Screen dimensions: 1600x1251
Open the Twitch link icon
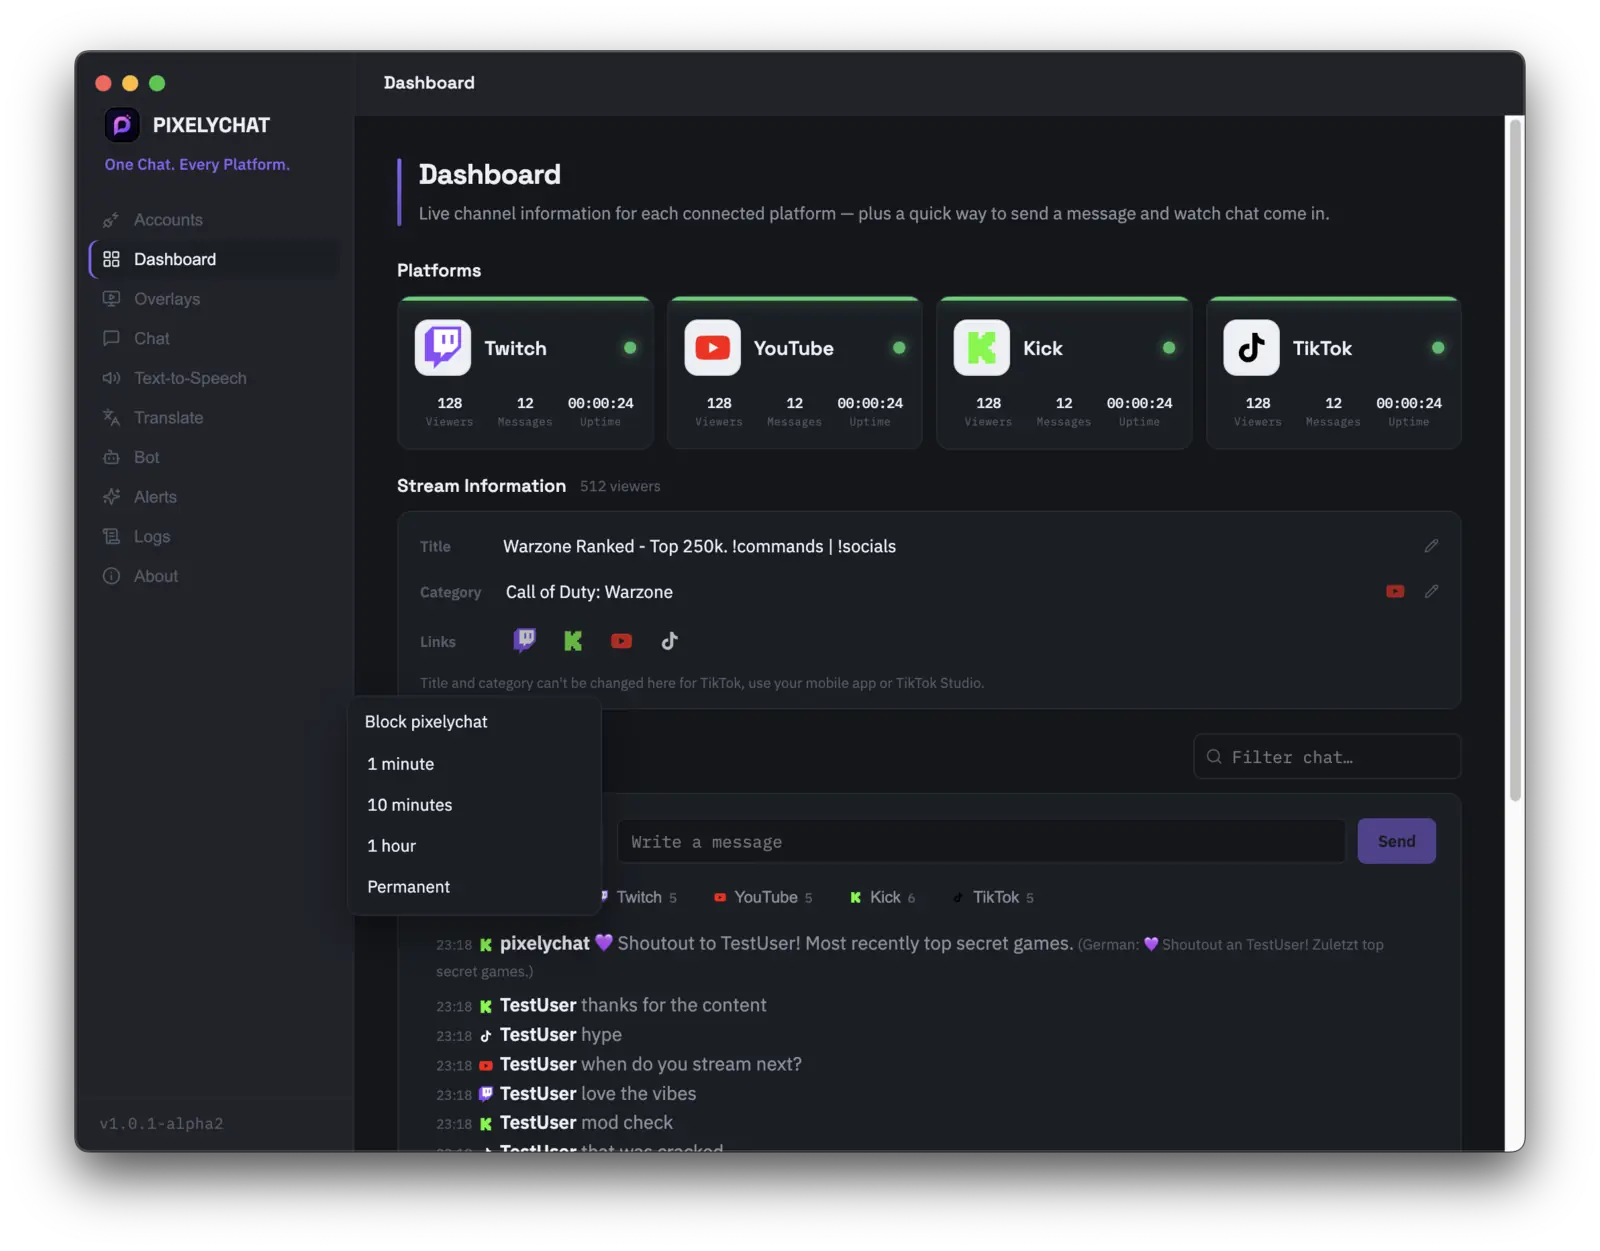pos(524,641)
